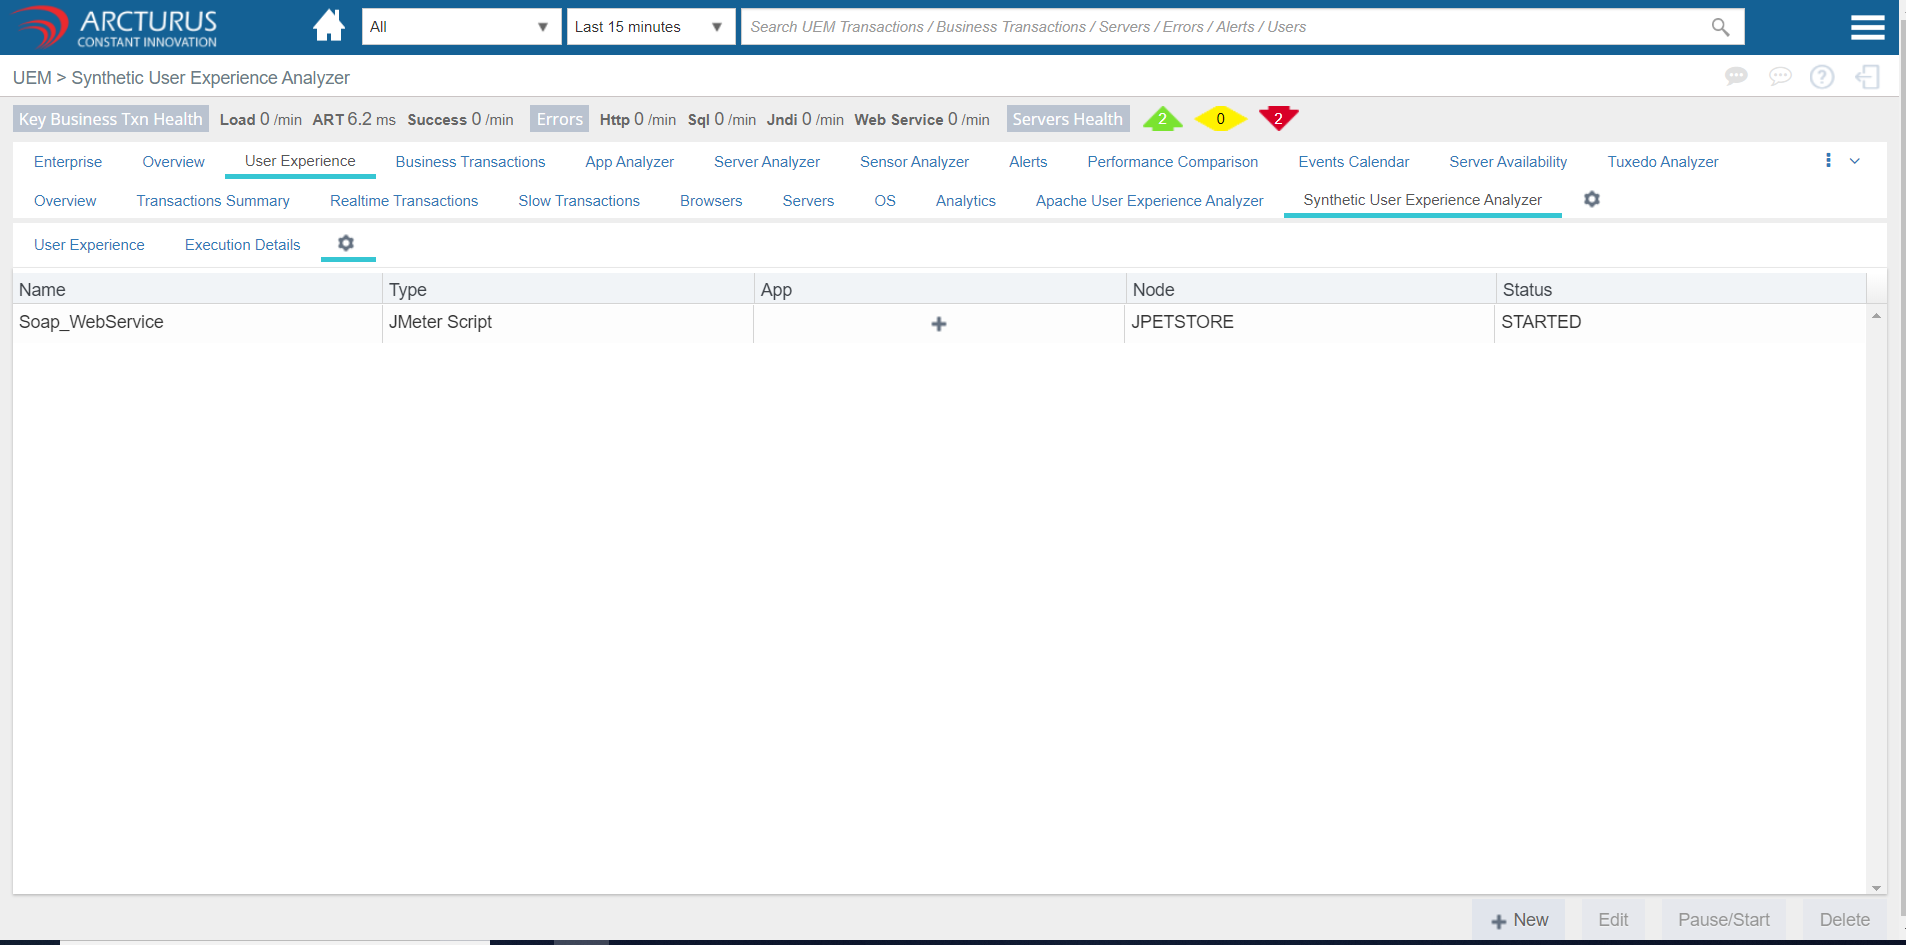Click the New button
The height and width of the screenshot is (945, 1906).
1519,920
